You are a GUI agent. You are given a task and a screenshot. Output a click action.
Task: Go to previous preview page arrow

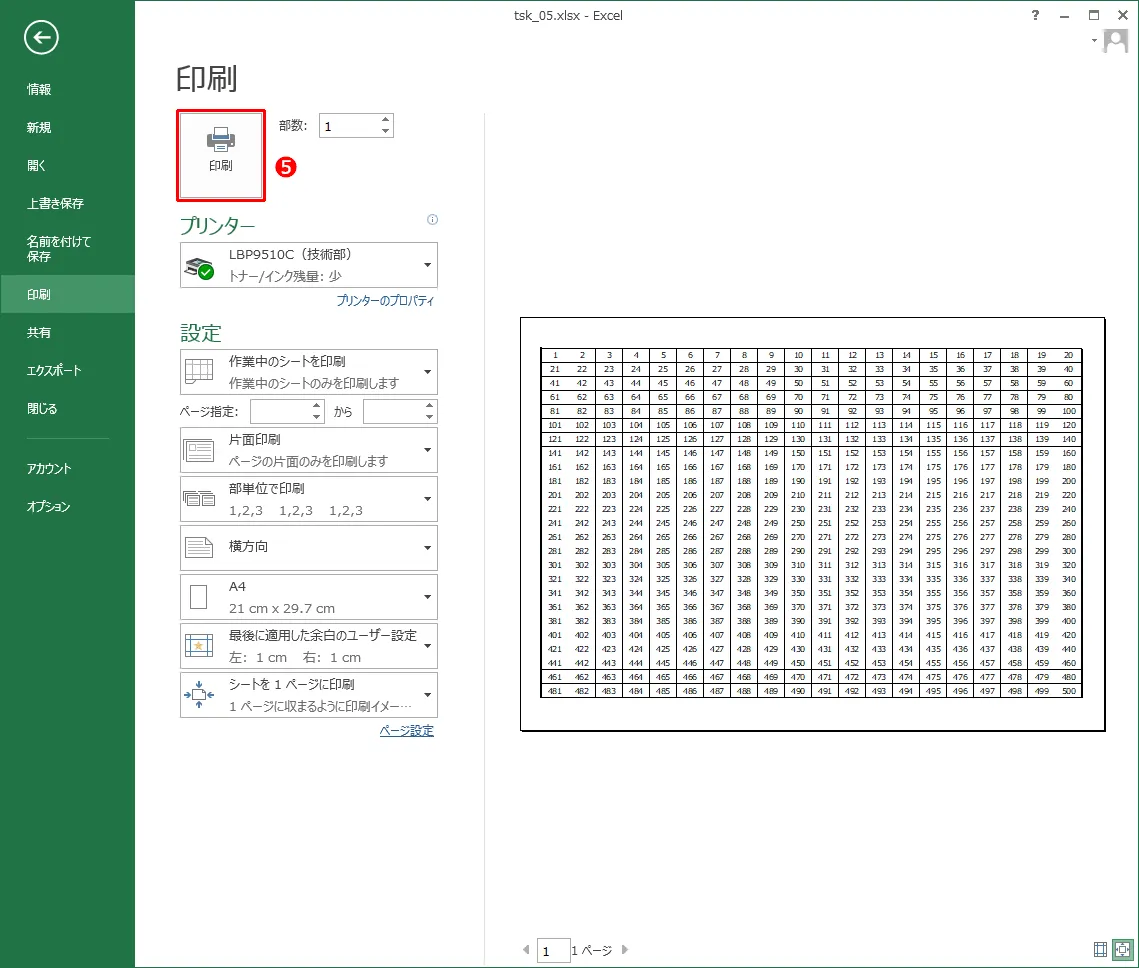tap(526, 949)
